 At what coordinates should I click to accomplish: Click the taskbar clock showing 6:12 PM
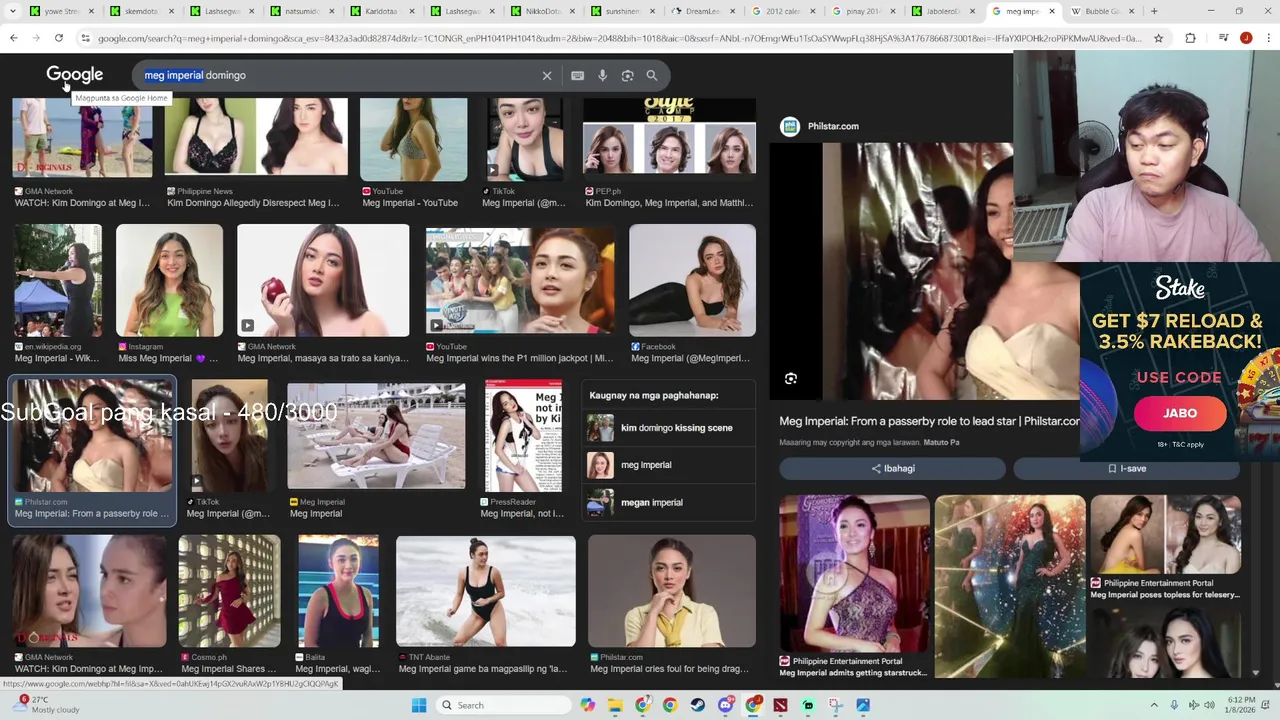tap(1241, 705)
